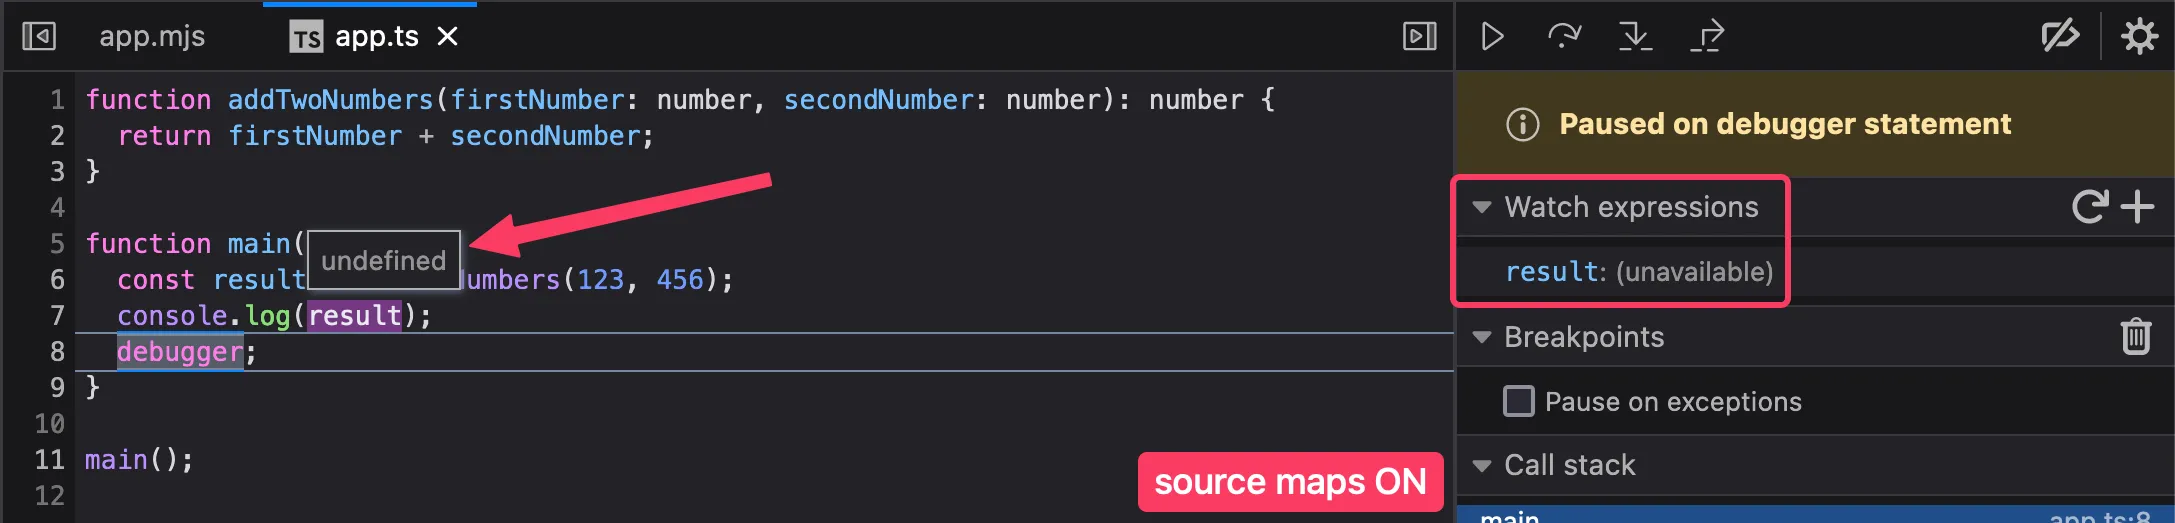2175x523 pixels.
Task: Enable Pause on exceptions checkbox
Action: click(1519, 401)
